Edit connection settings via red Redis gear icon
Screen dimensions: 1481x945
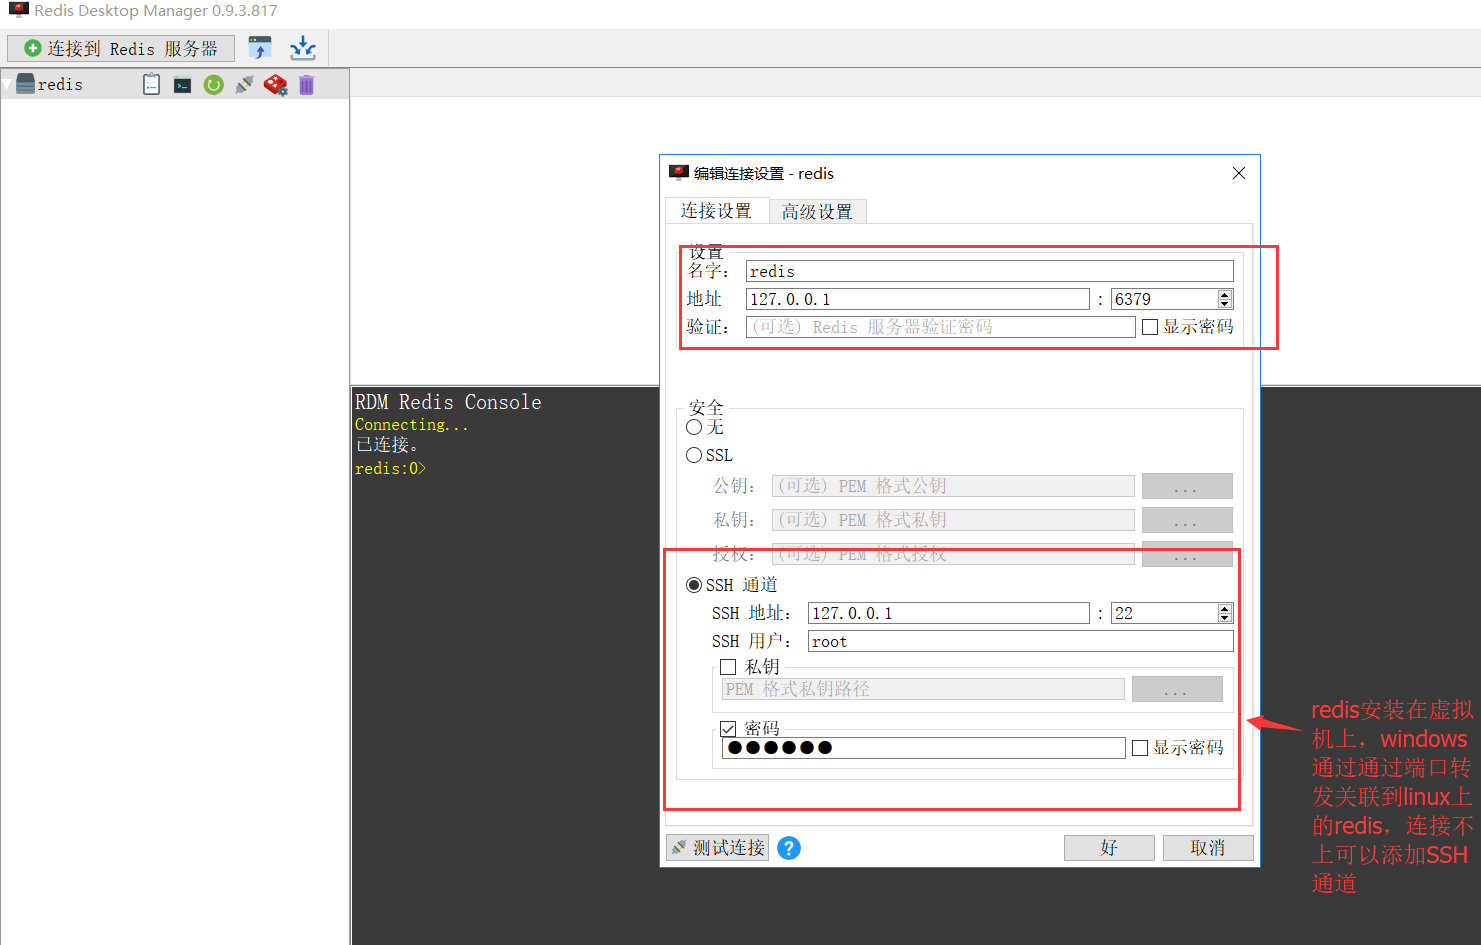point(275,85)
